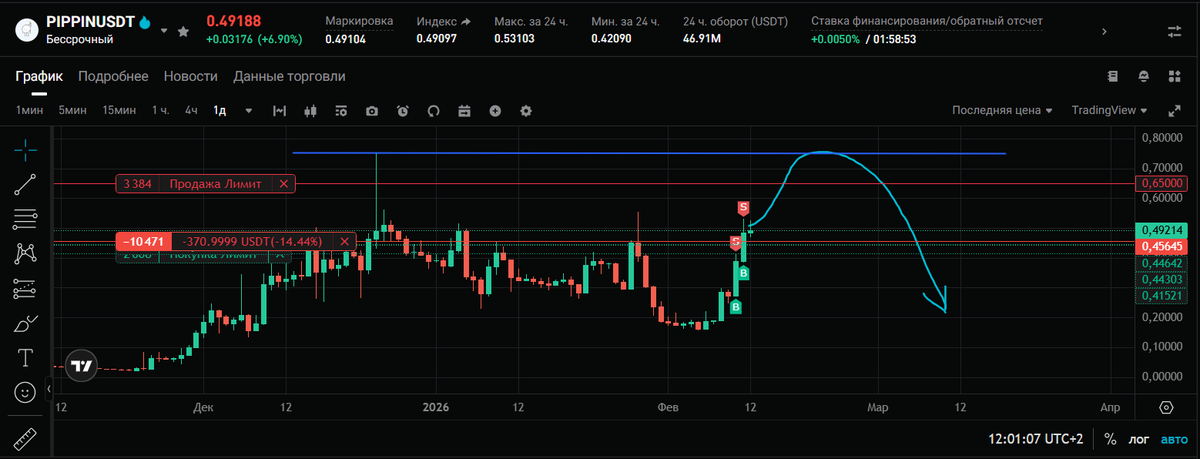Open candlestick chart type selector
1200x459 pixels.
tap(310, 111)
